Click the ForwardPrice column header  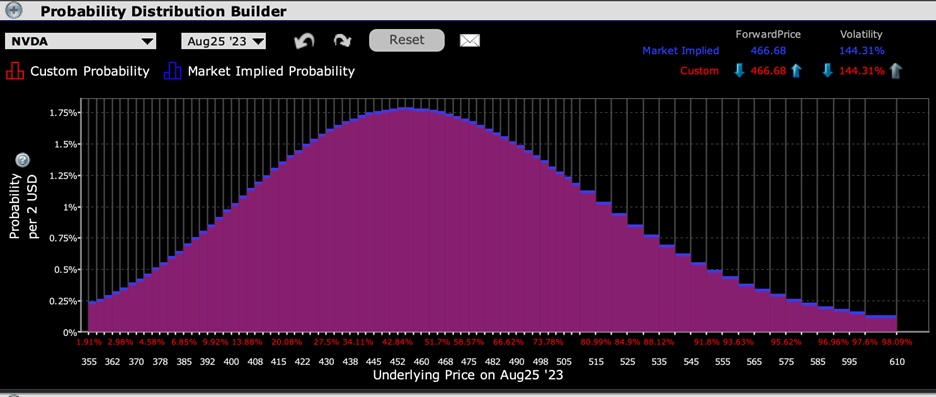(767, 35)
